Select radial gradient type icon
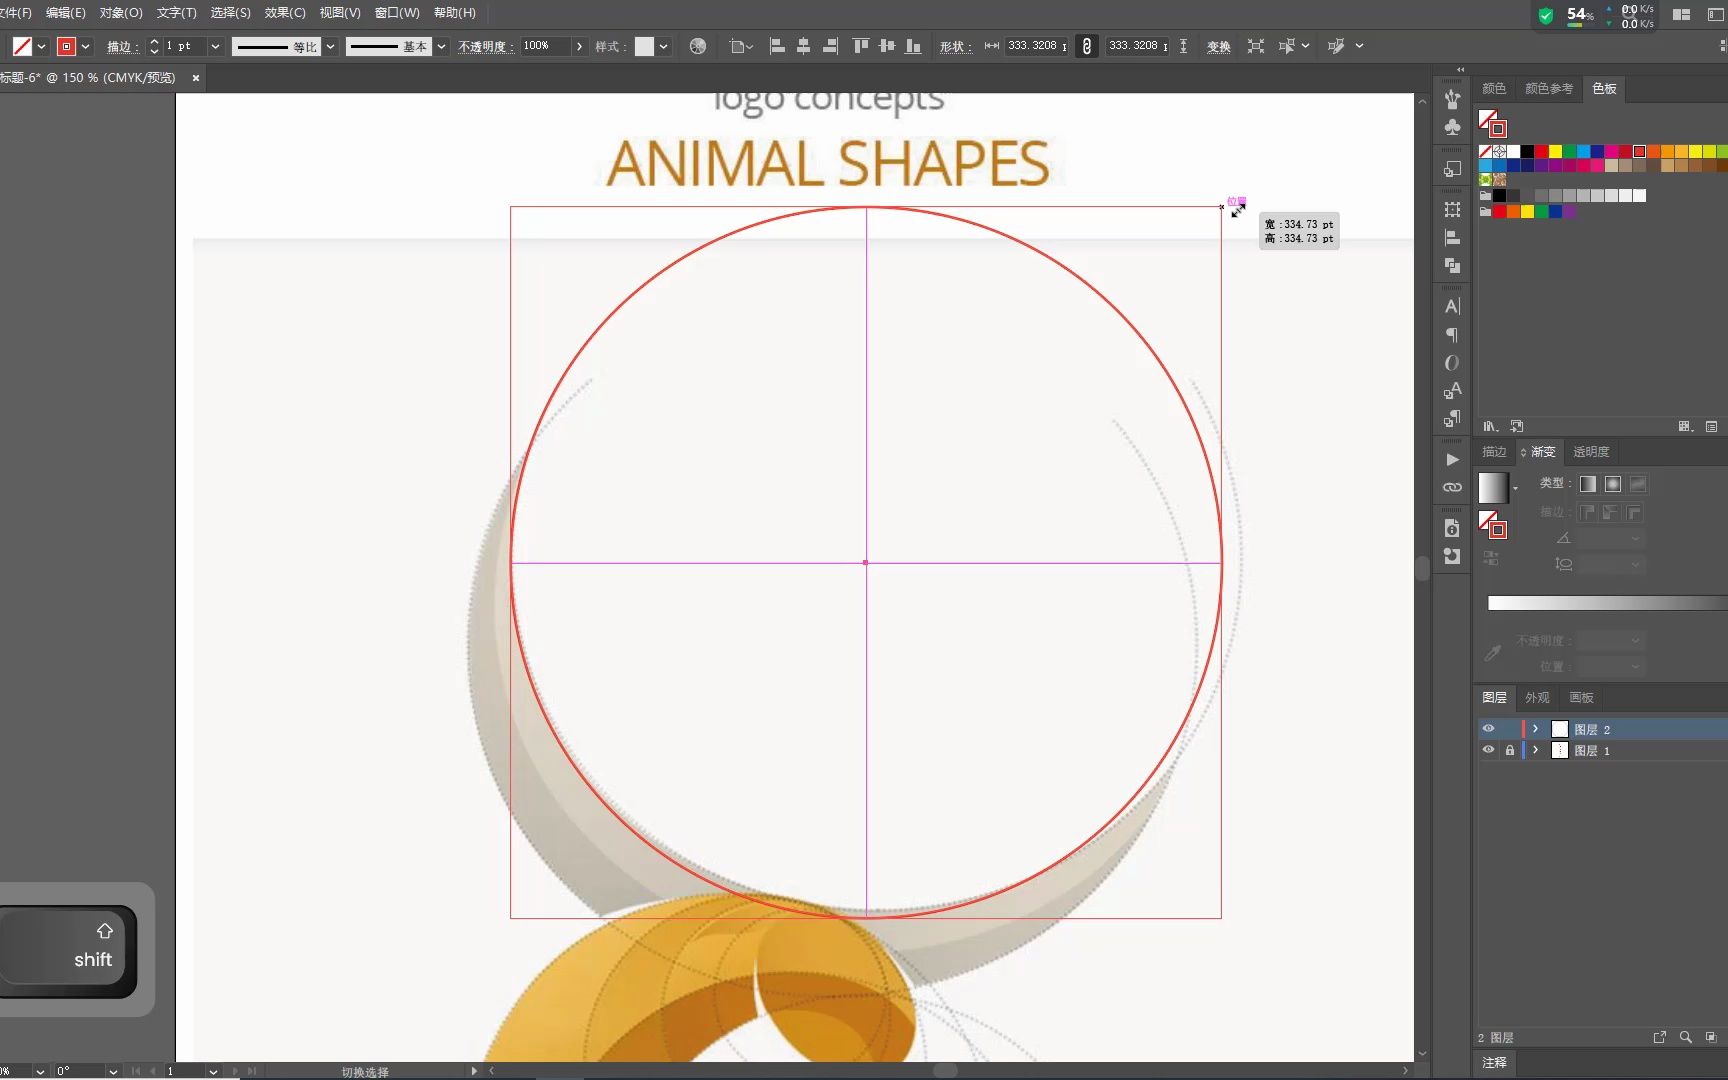 click(x=1612, y=484)
